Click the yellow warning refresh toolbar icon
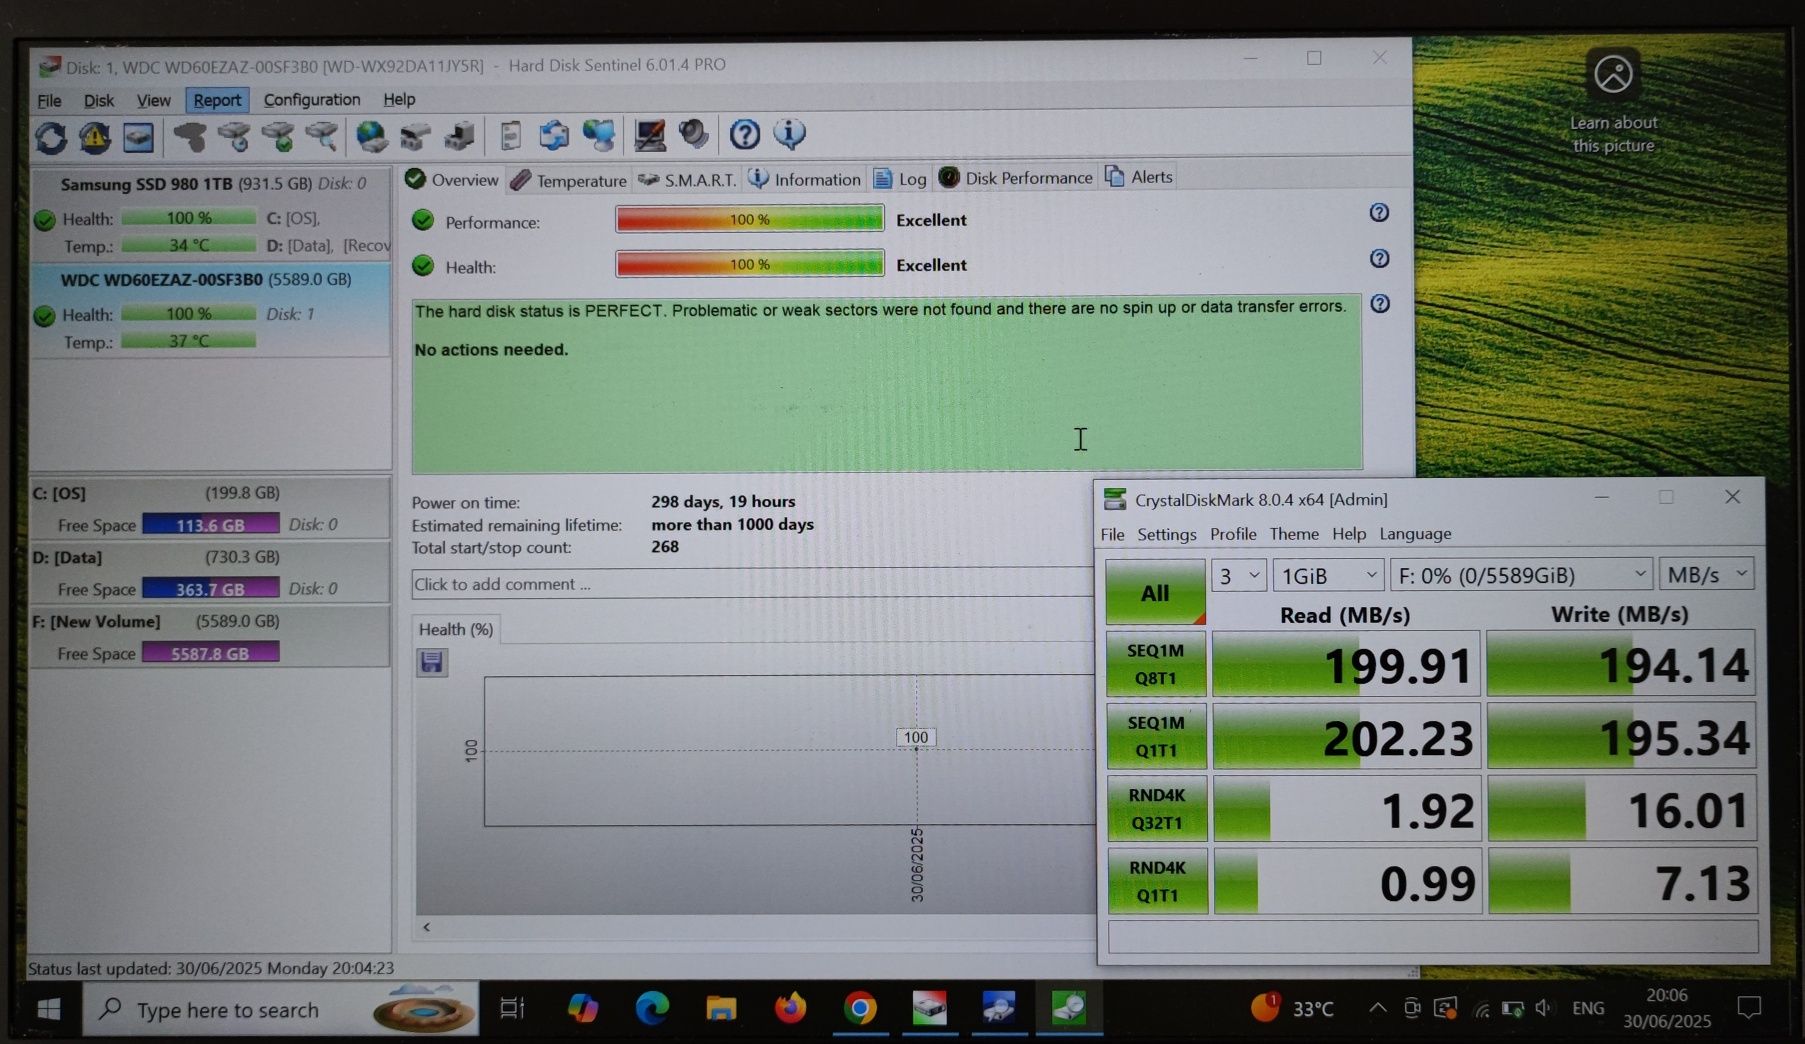 click(x=95, y=136)
